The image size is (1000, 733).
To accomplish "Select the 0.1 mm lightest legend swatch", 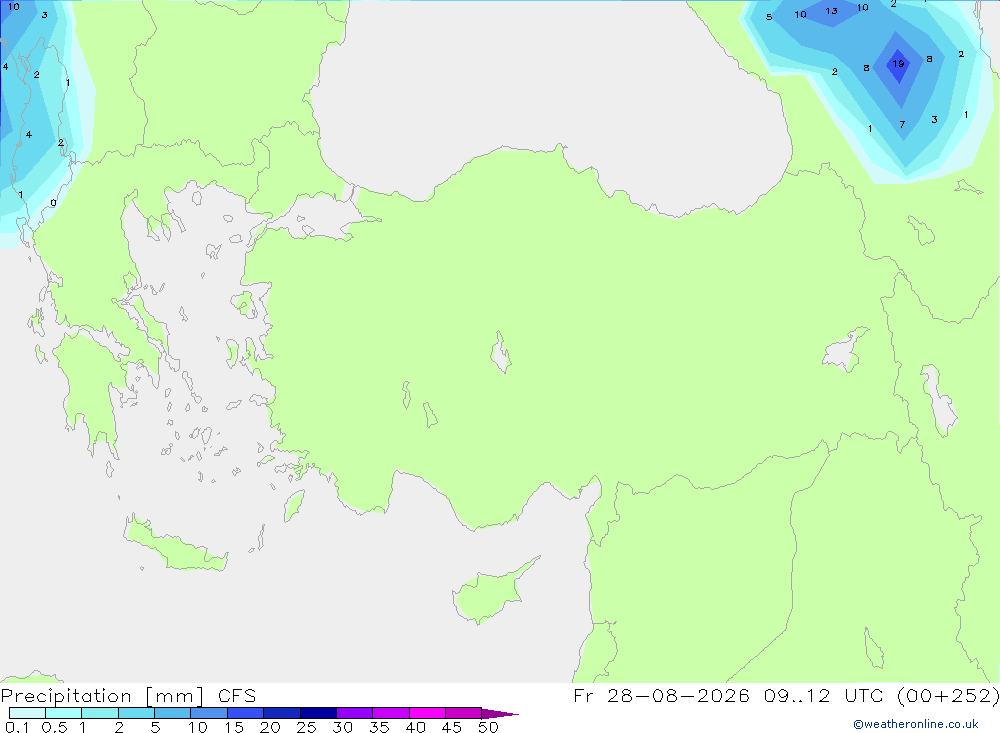I will coord(27,713).
